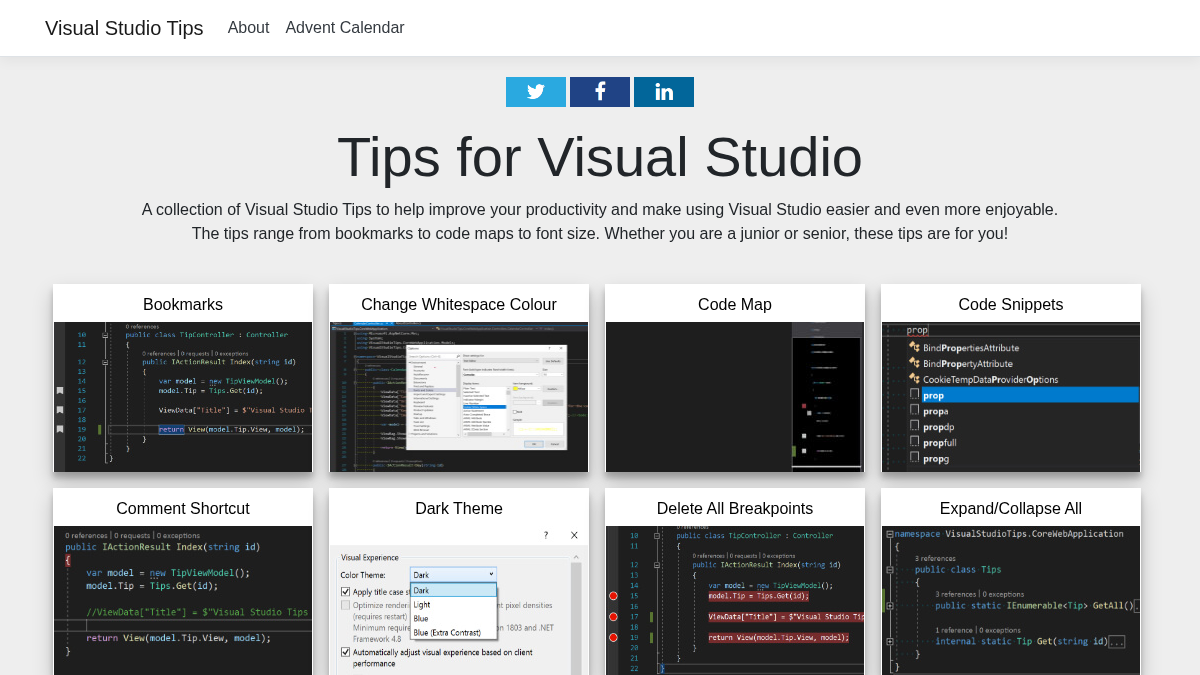View the Delete All Breakpoints screenshot thumbnail

coord(735,600)
